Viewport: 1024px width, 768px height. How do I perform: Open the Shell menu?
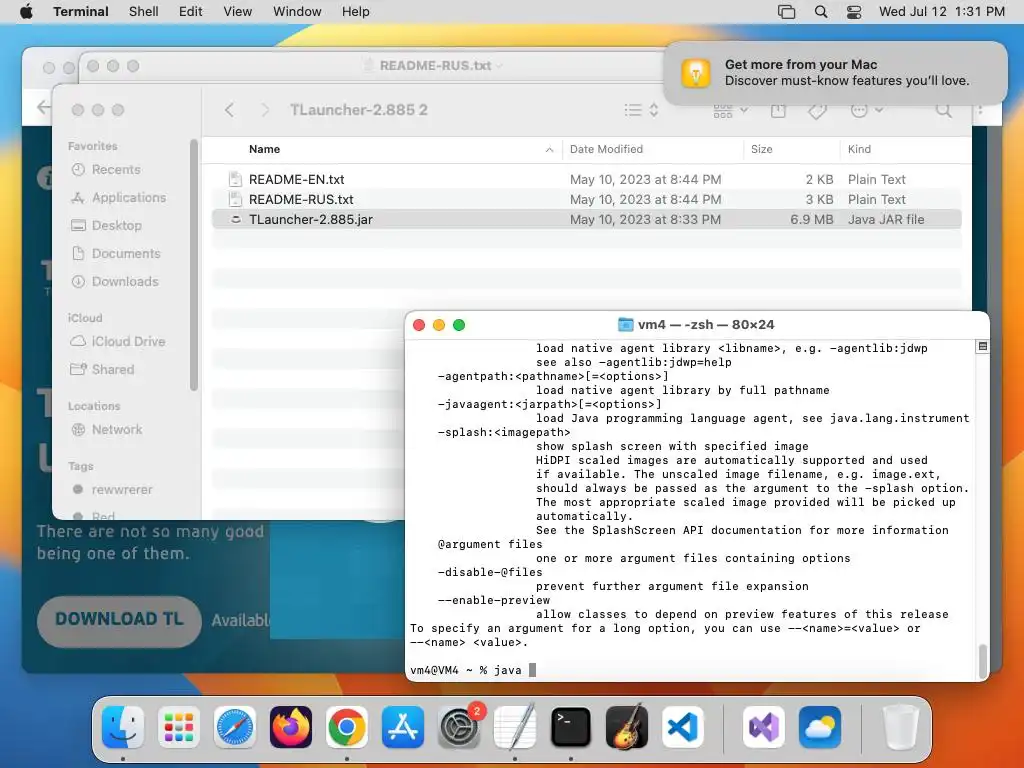pyautogui.click(x=144, y=11)
